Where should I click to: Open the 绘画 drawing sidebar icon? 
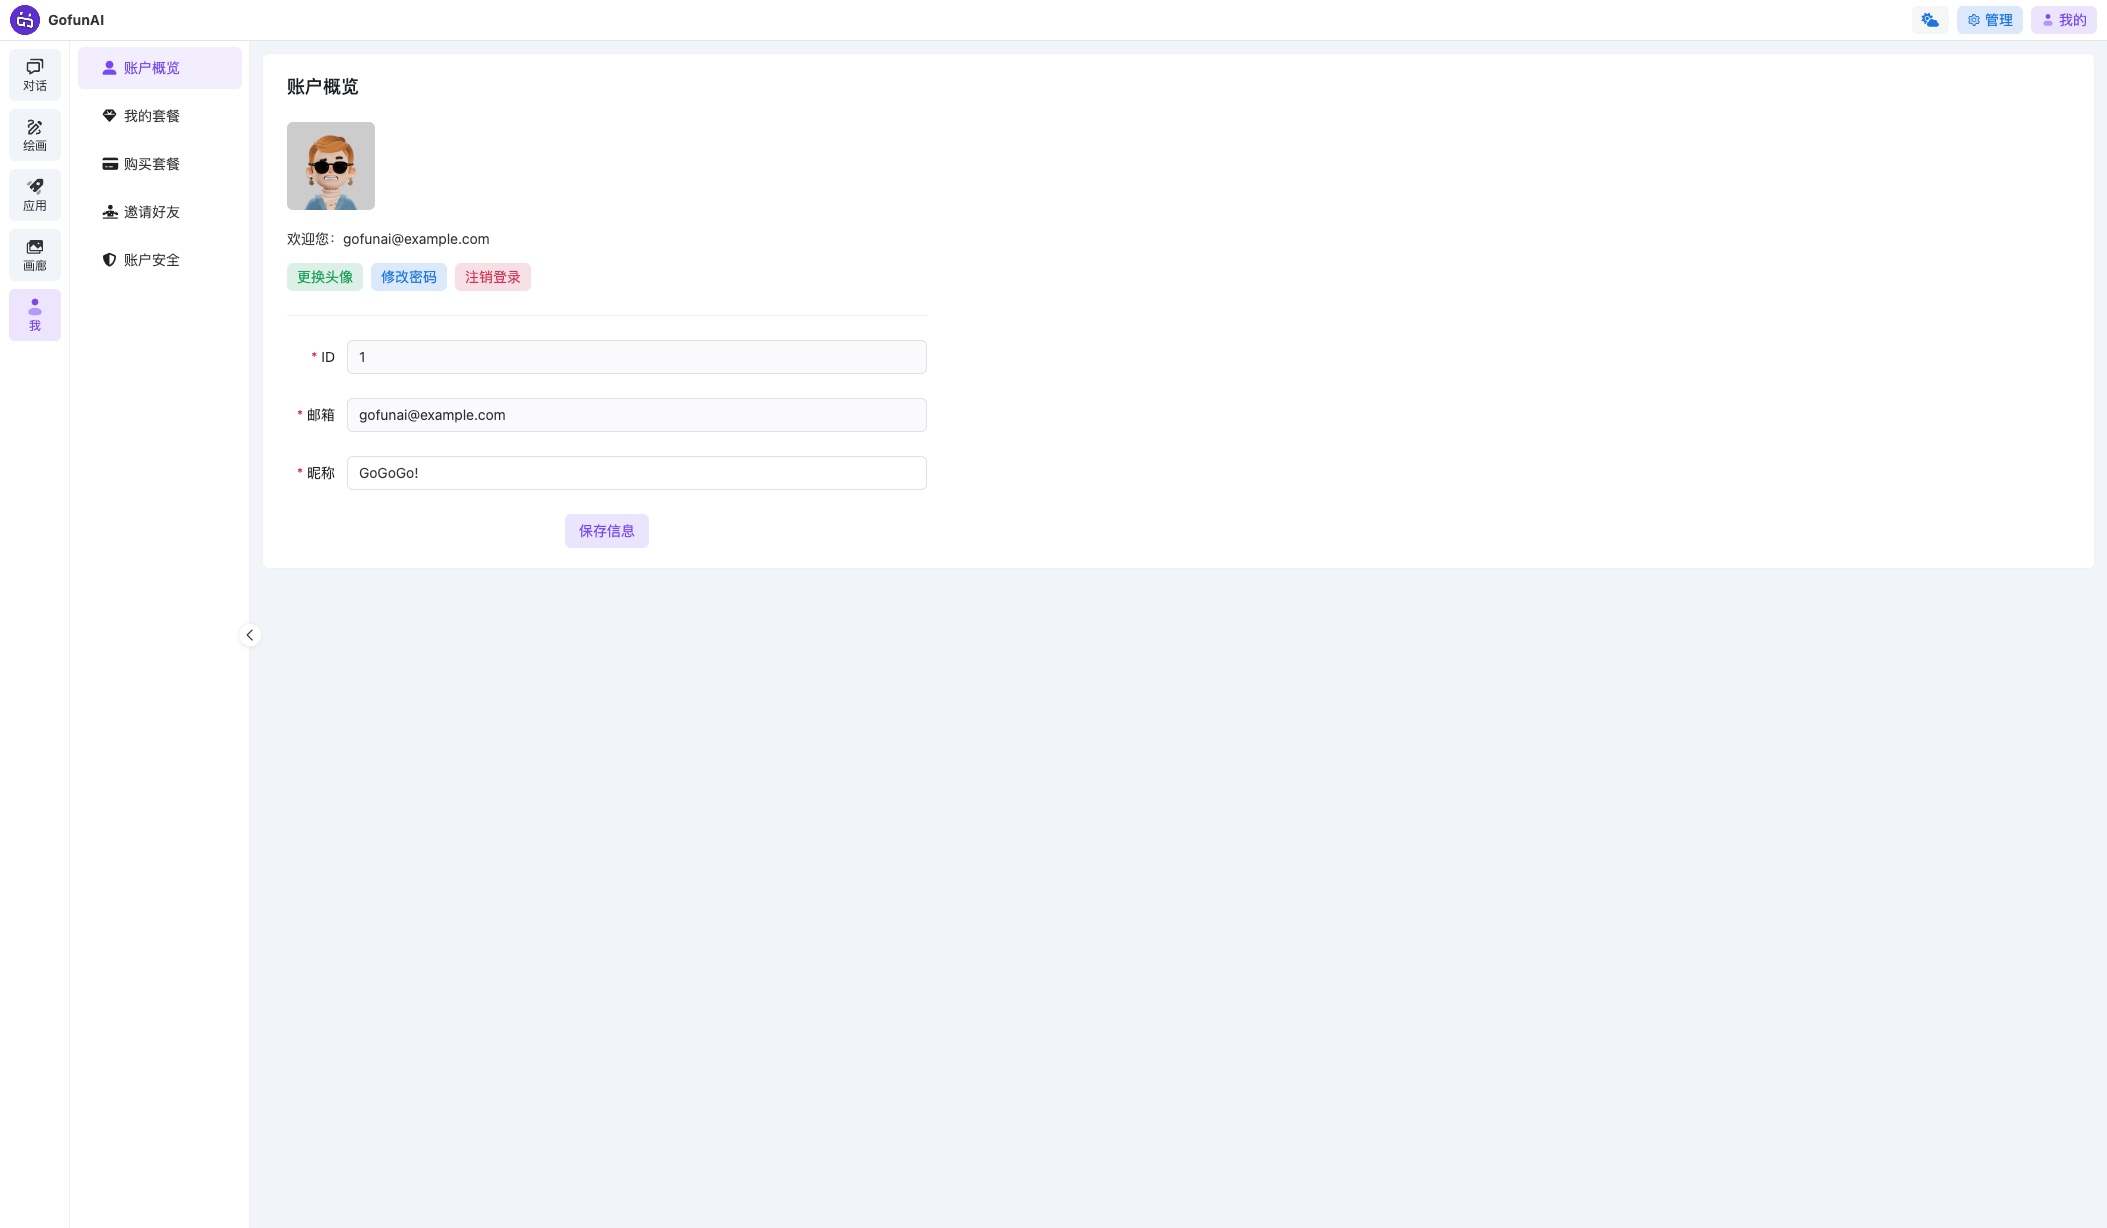coord(35,135)
